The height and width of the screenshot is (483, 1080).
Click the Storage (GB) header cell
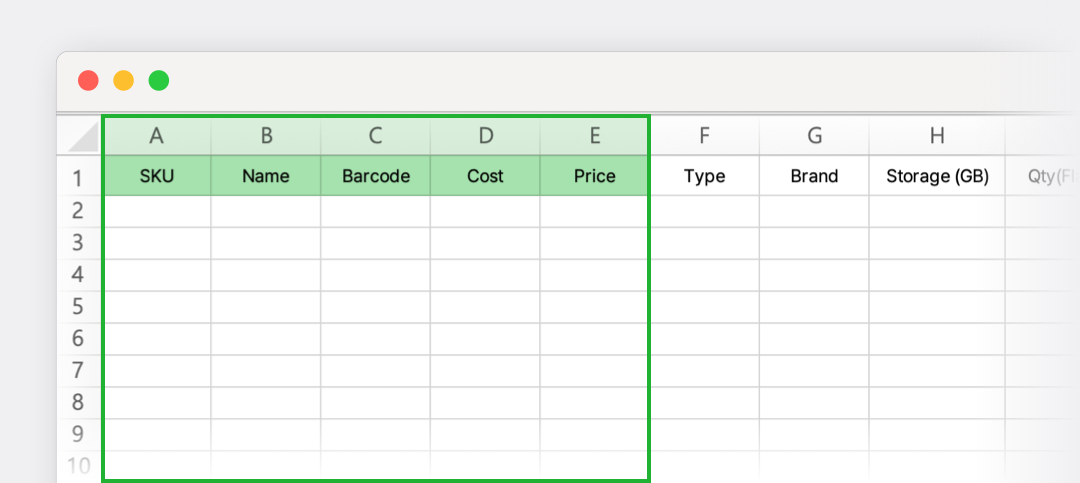coord(937,176)
